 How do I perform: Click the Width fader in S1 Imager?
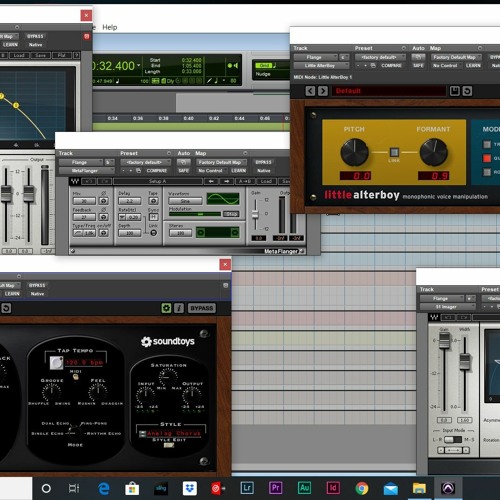coord(465,362)
